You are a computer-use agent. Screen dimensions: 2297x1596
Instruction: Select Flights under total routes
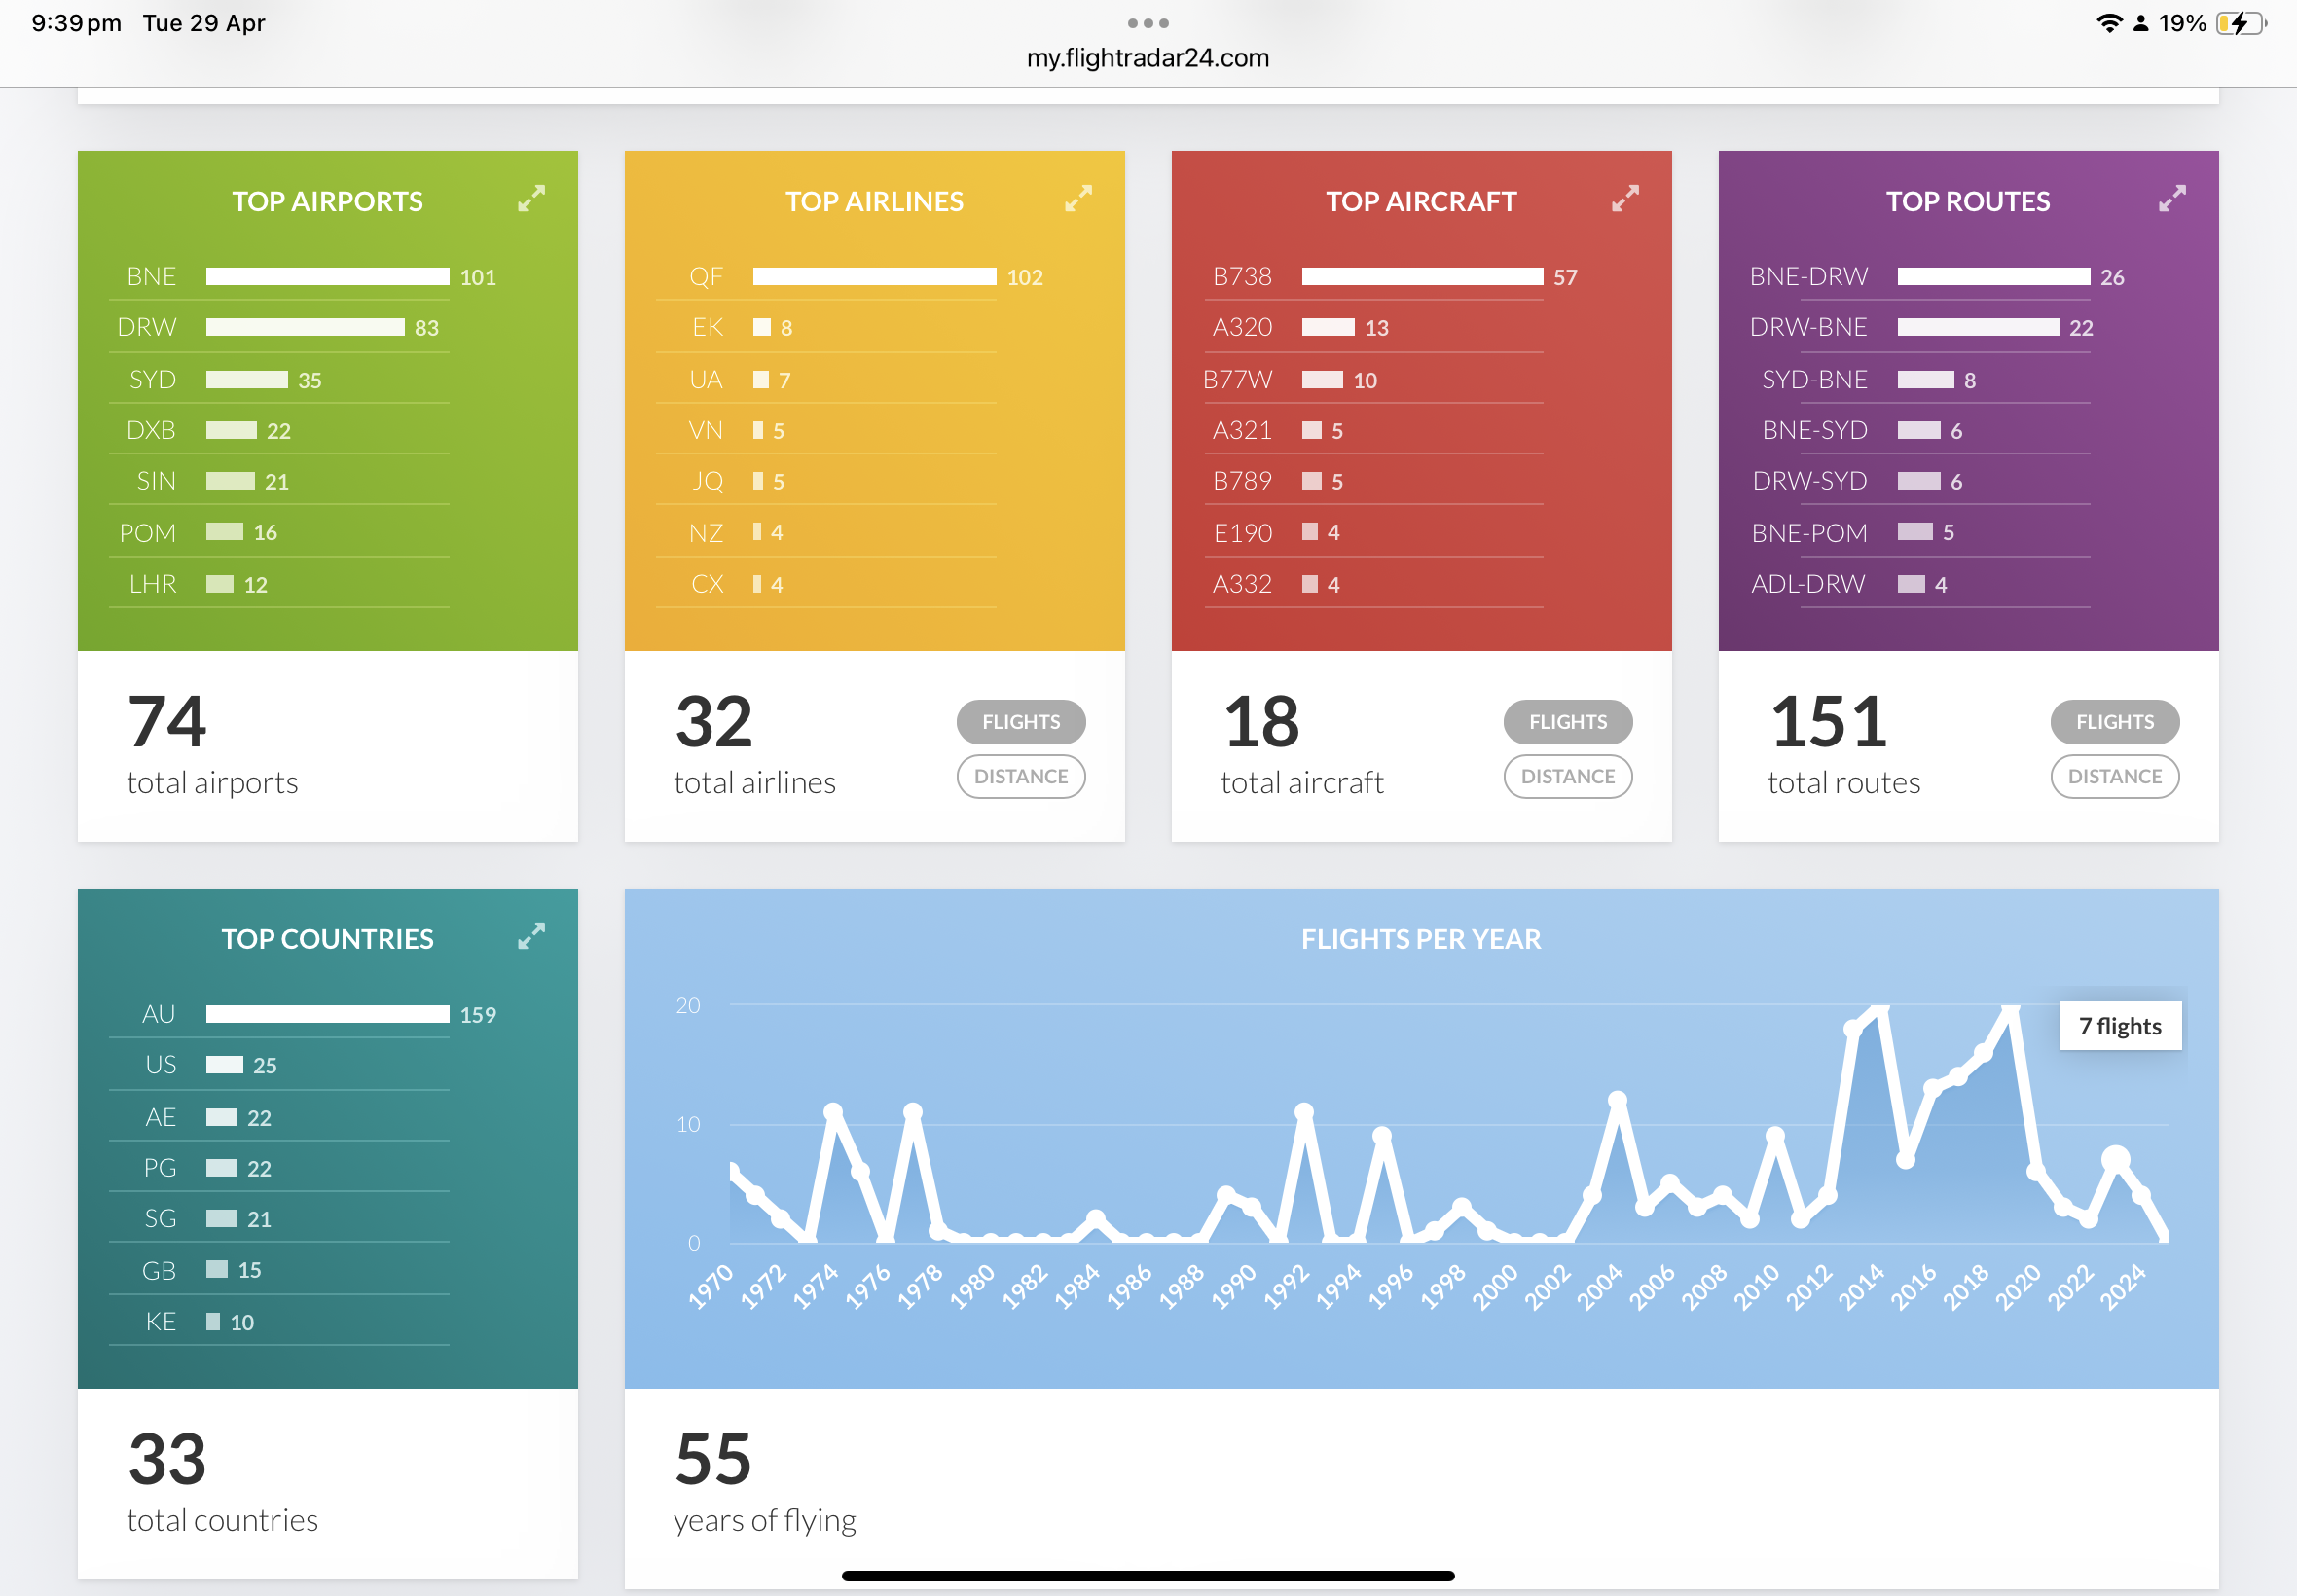point(2115,722)
